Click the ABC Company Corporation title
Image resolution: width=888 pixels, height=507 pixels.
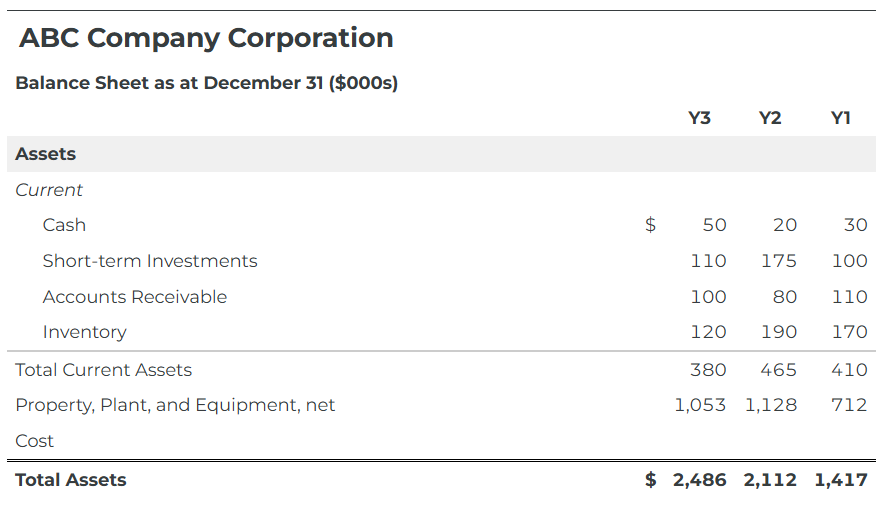pyautogui.click(x=206, y=38)
